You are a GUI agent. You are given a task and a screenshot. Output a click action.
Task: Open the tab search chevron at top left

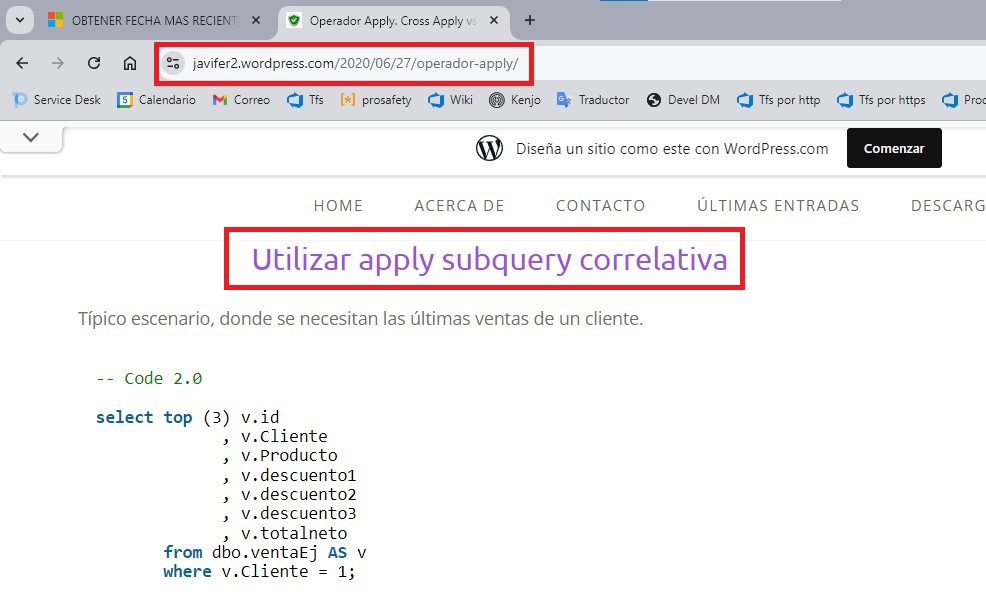(20, 19)
